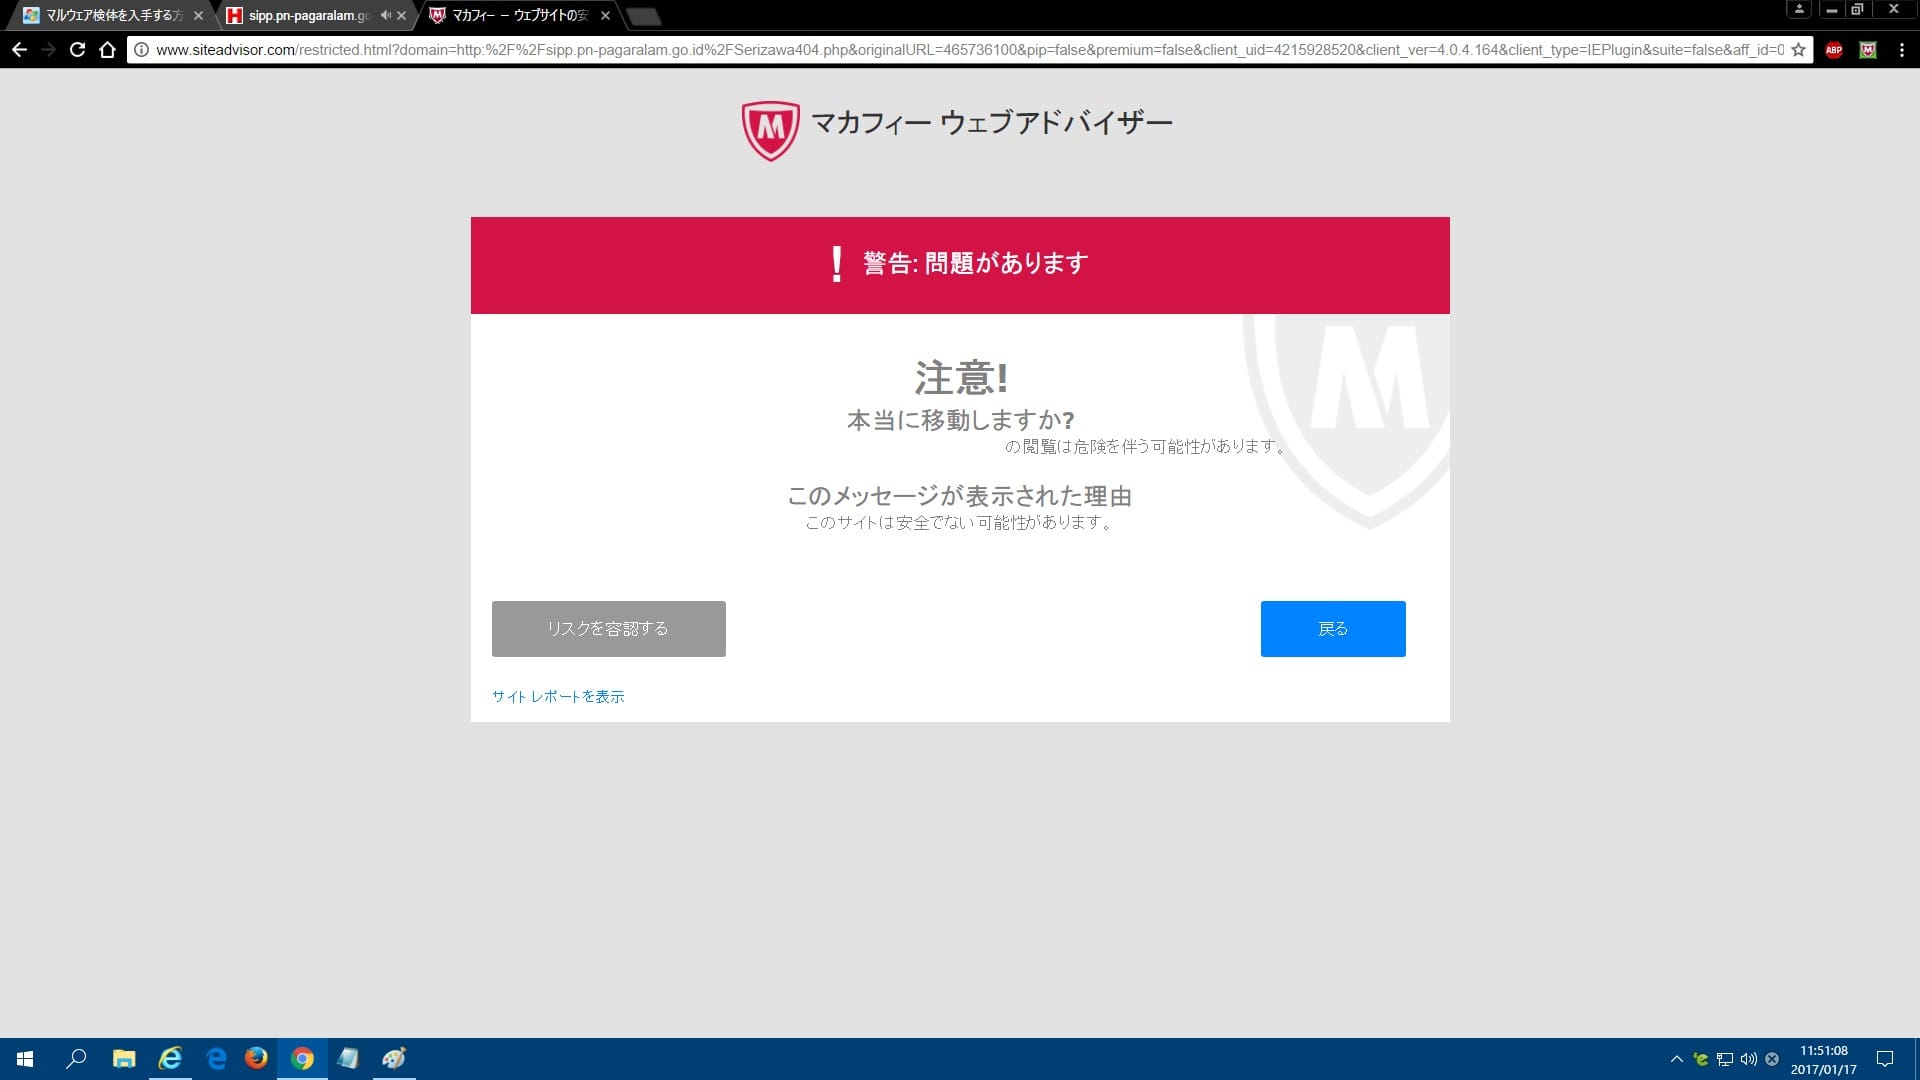The width and height of the screenshot is (1920, 1080).
Task: Open the volume control tray icon
Action: tap(1749, 1059)
